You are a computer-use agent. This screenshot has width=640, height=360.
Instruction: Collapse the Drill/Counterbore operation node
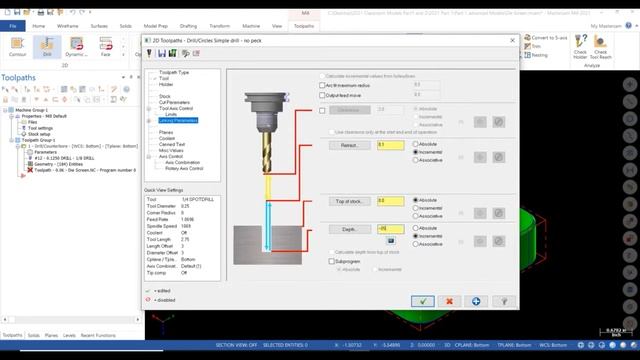click(x=18, y=146)
